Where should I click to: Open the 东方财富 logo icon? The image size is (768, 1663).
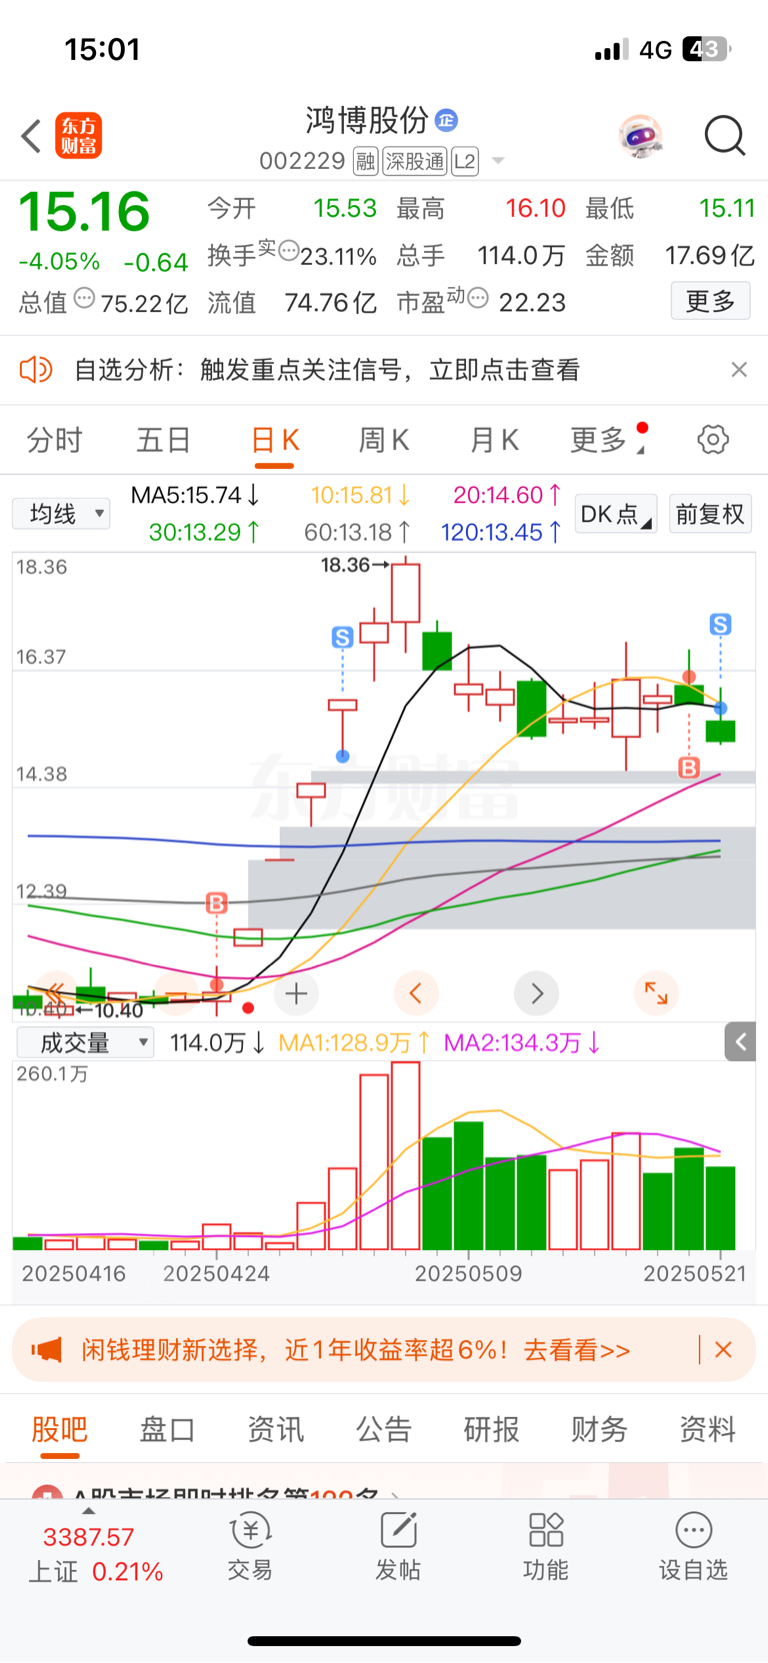pos(78,136)
